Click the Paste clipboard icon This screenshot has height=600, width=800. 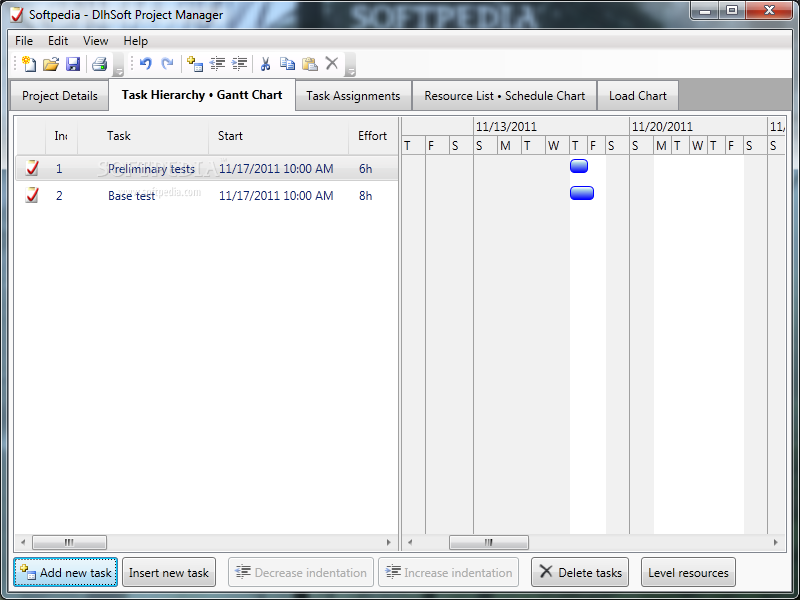pos(310,64)
